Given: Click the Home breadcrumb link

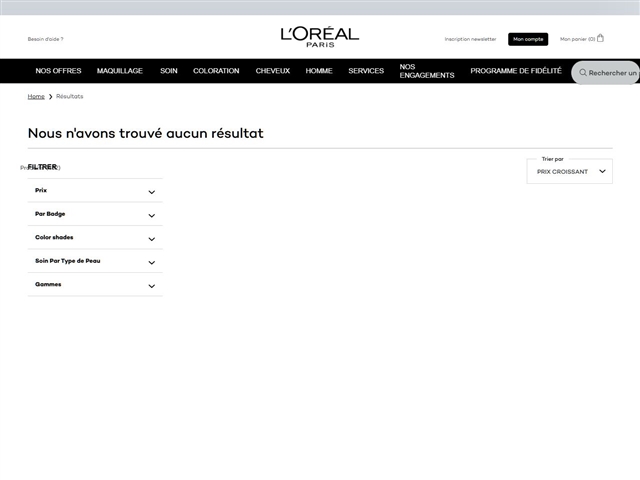Looking at the screenshot, I should pos(36,96).
